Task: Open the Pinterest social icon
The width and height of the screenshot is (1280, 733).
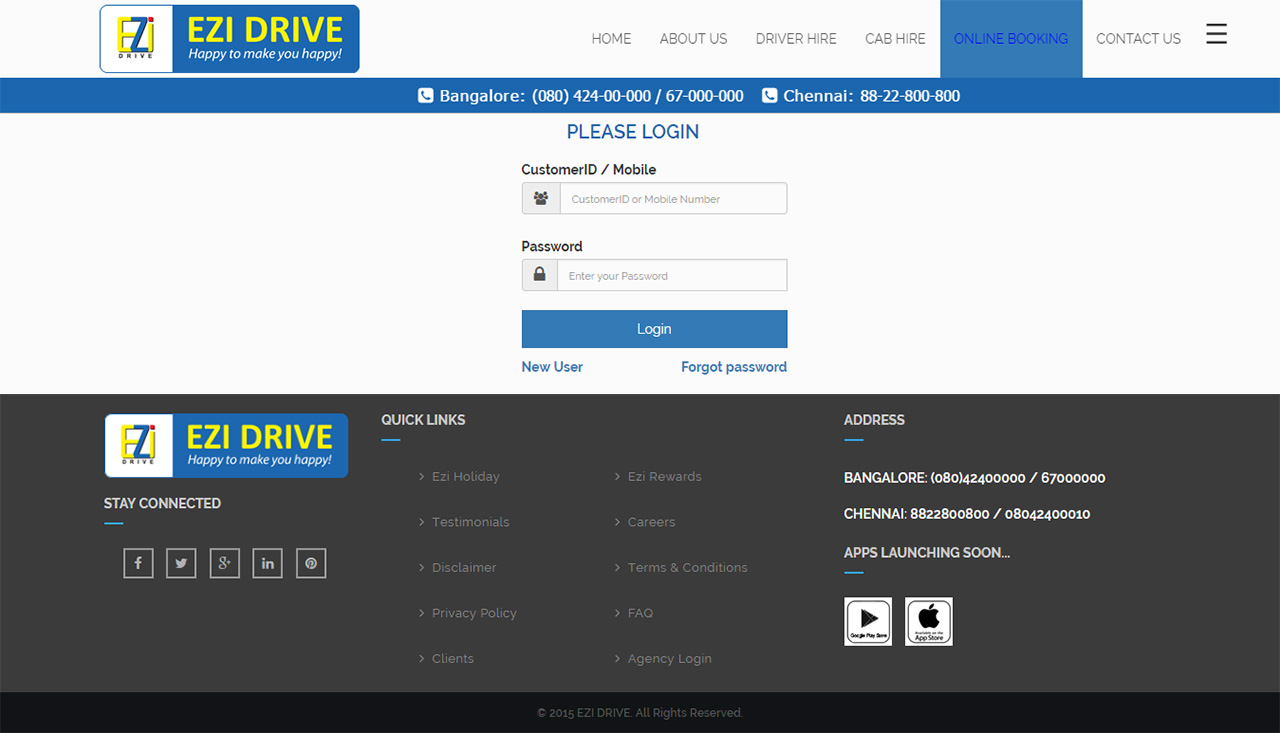Action: 311,563
